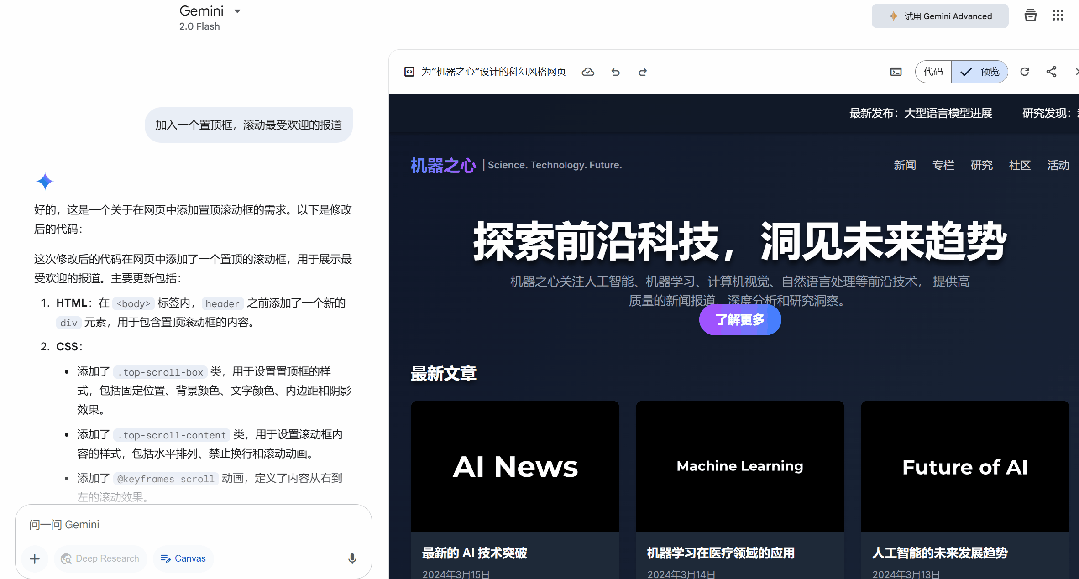Screen dimensions: 1079x579
Task: Toggle the Canvas mode chip
Action: coord(182,559)
